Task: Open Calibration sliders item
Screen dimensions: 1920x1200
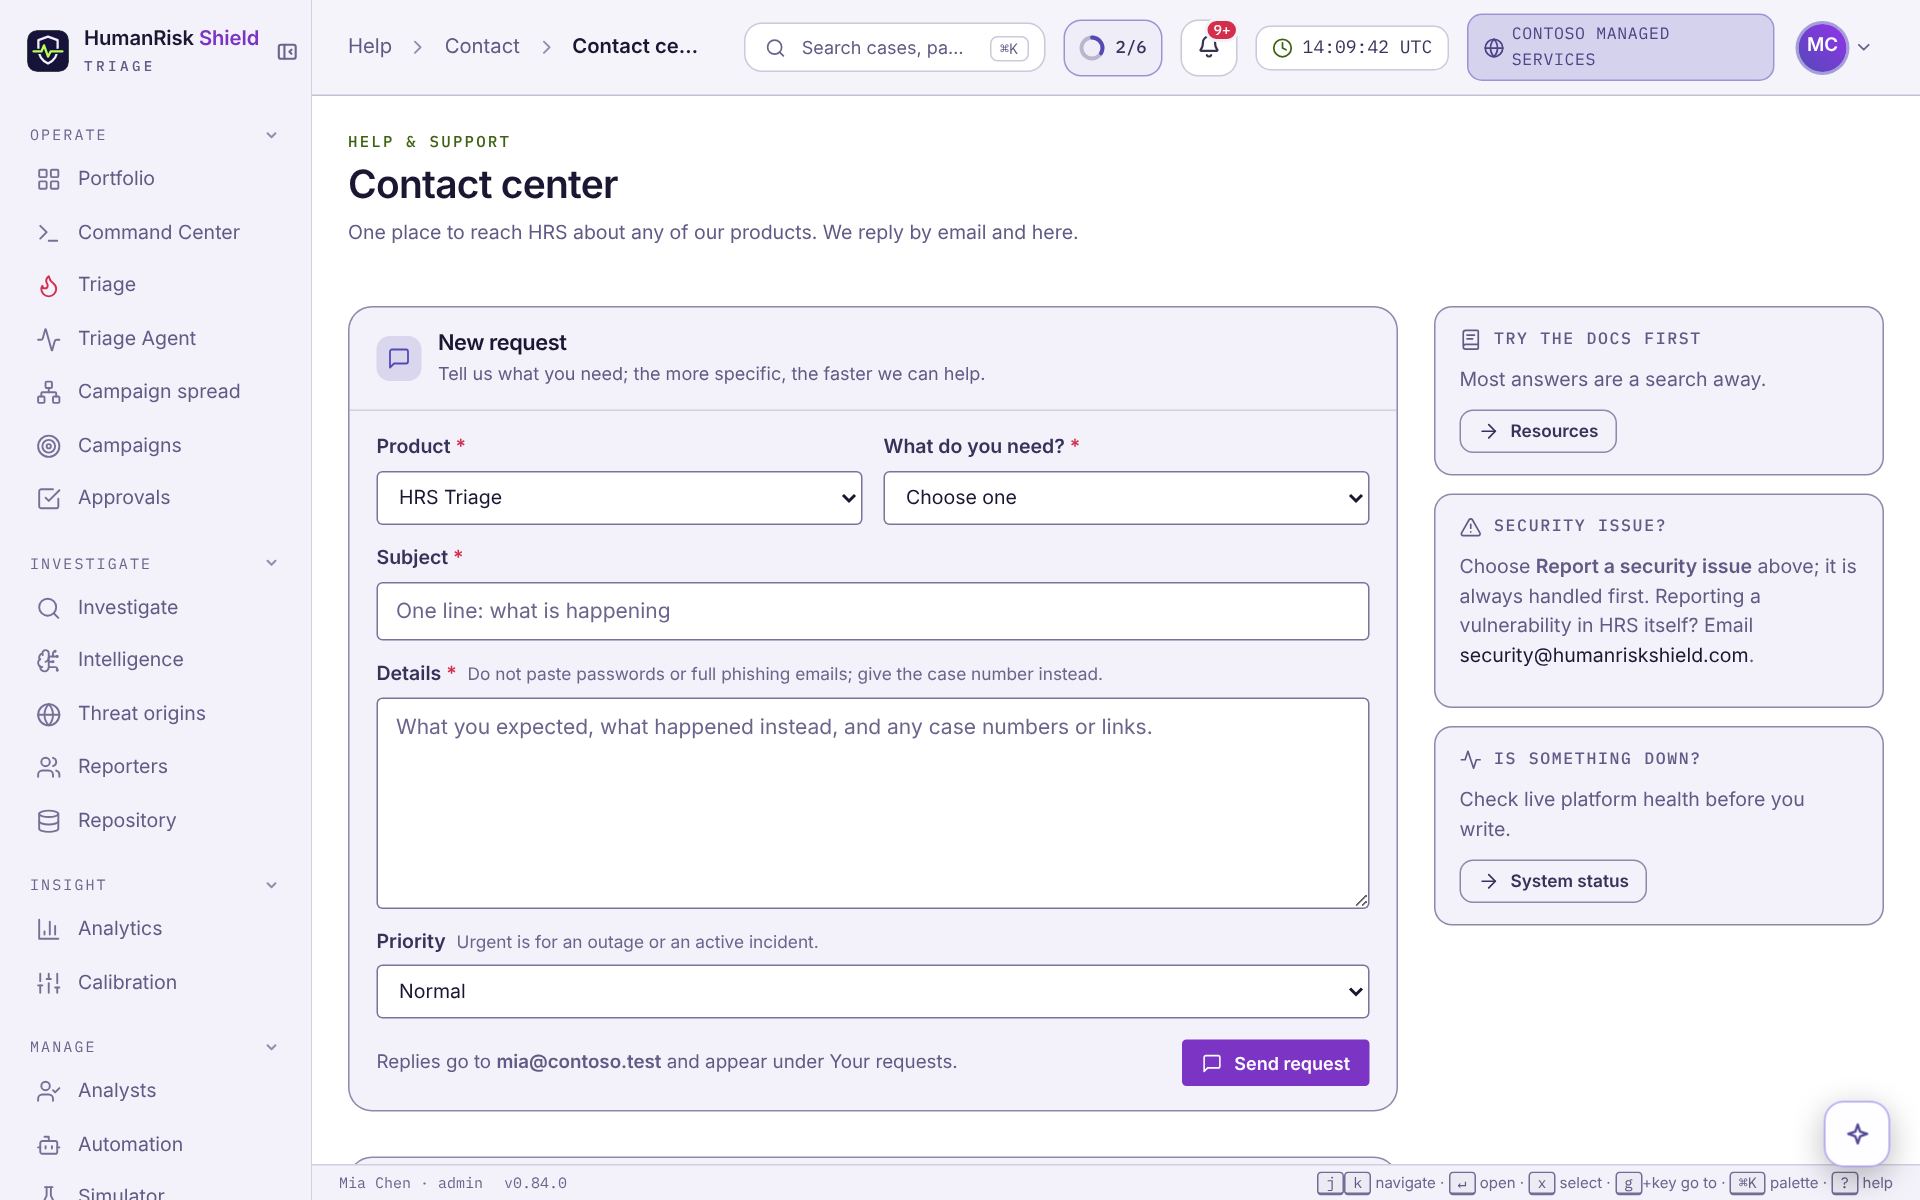Action: pos(155,982)
